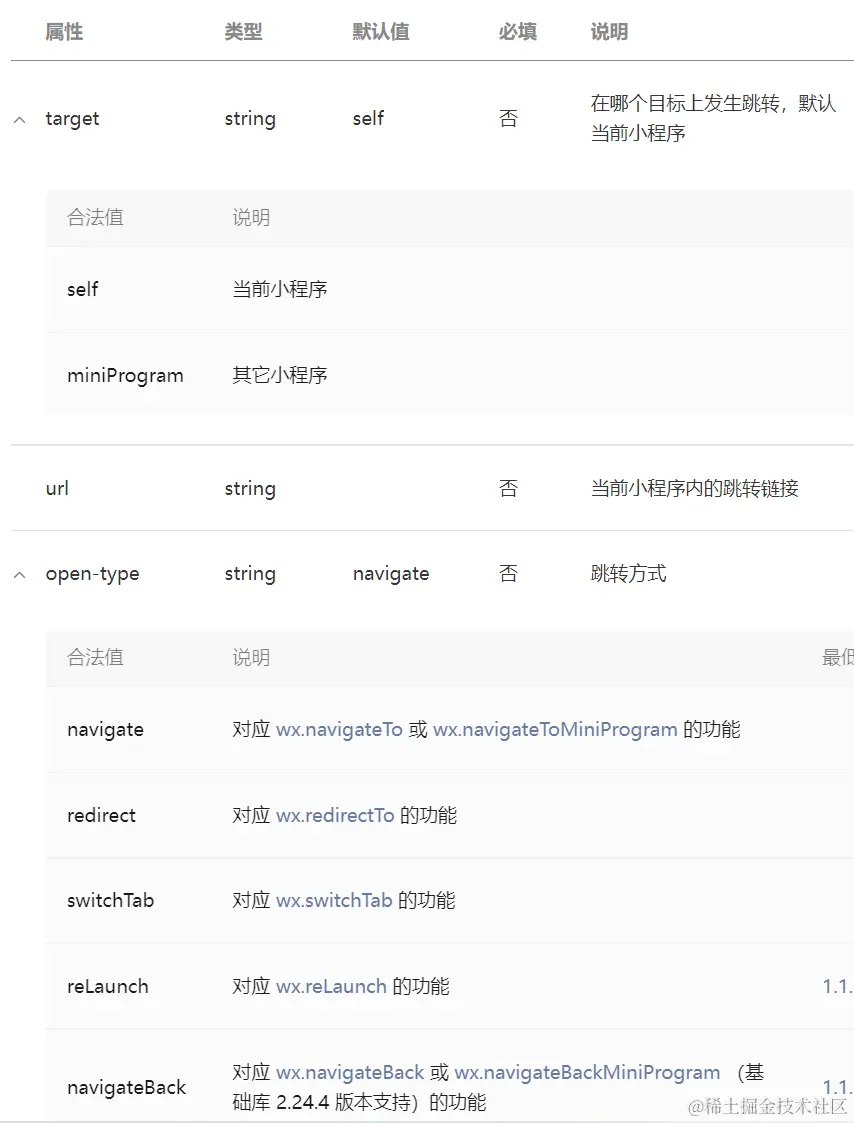
Task: Select the default value self in target row
Action: 368,118
